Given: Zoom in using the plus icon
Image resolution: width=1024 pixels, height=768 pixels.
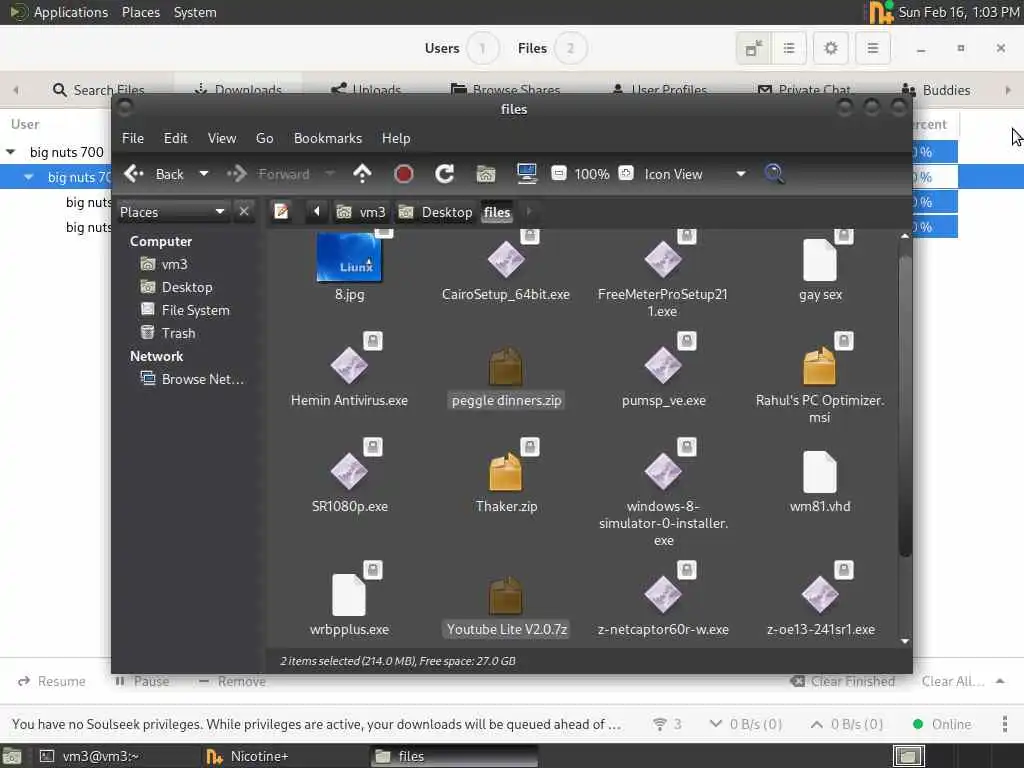Looking at the screenshot, I should pos(626,173).
